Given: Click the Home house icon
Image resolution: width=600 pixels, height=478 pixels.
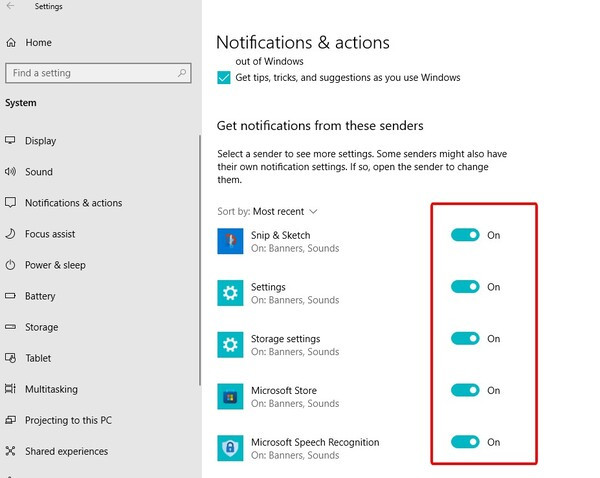Looking at the screenshot, I should click(x=11, y=42).
